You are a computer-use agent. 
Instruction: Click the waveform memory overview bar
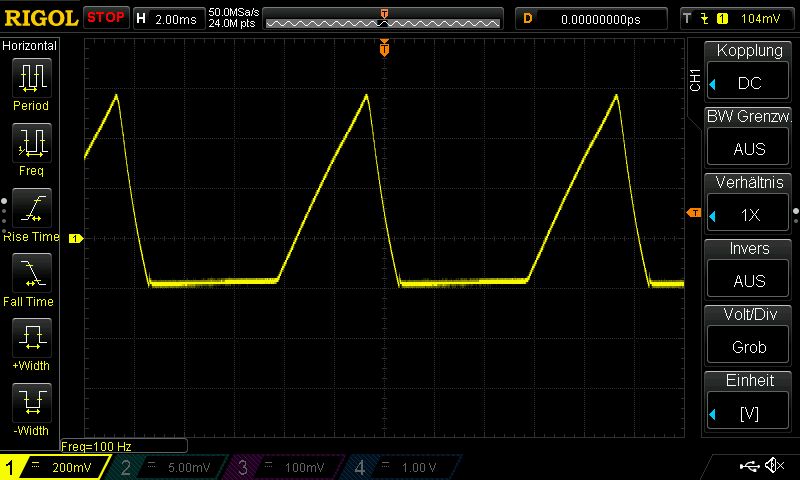click(383, 19)
